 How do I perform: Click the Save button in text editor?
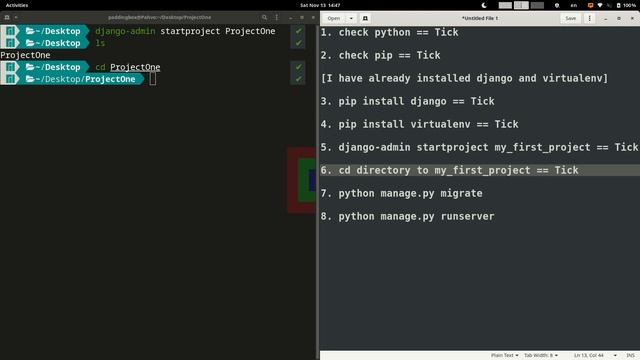click(571, 18)
